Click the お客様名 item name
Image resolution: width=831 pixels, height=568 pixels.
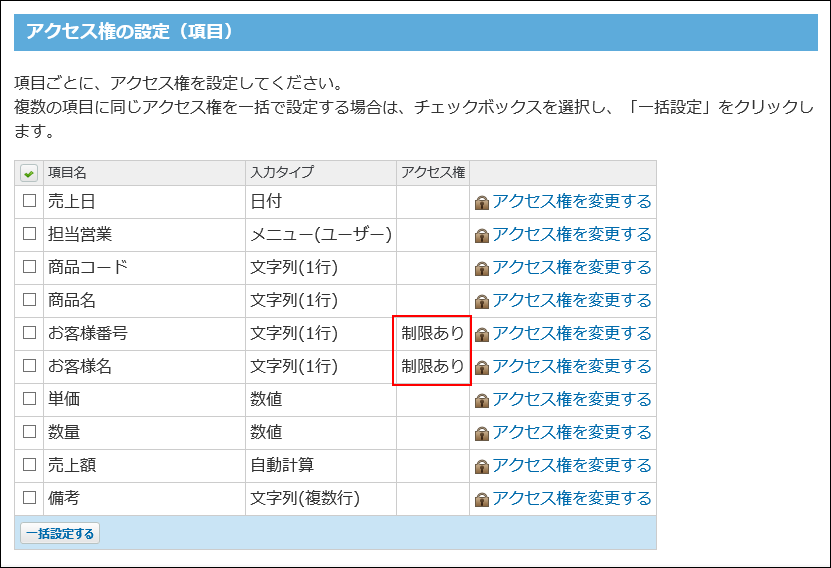(80, 366)
